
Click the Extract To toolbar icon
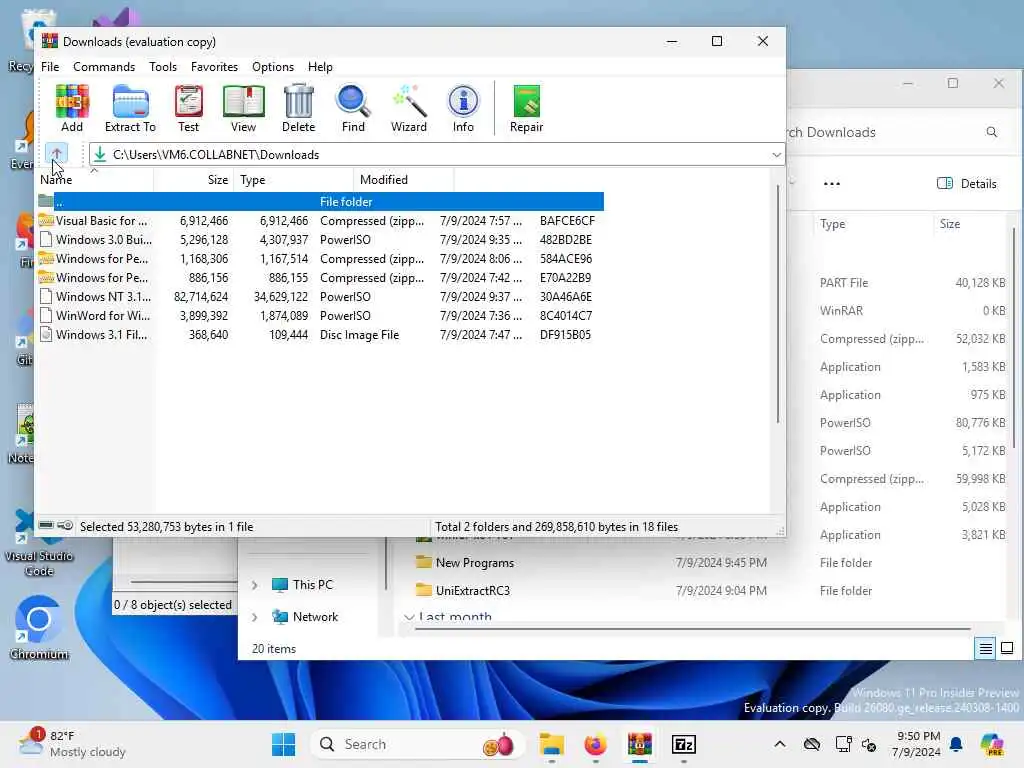click(130, 108)
